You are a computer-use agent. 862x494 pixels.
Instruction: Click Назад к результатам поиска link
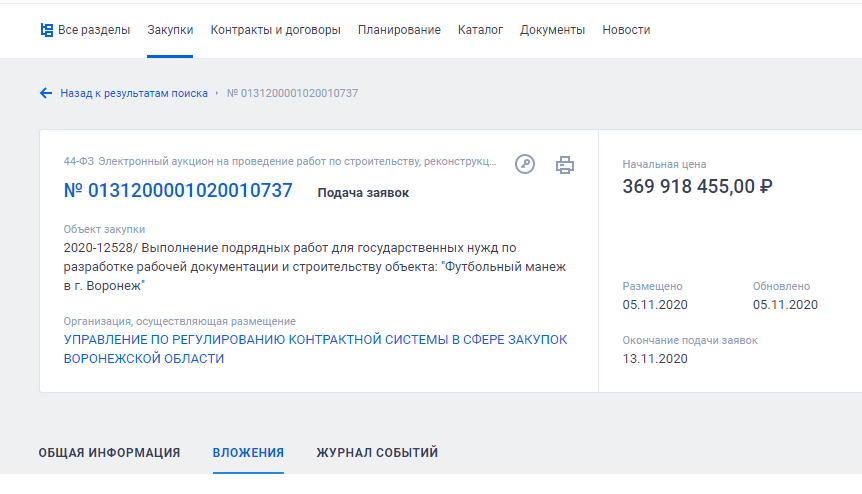pos(134,93)
